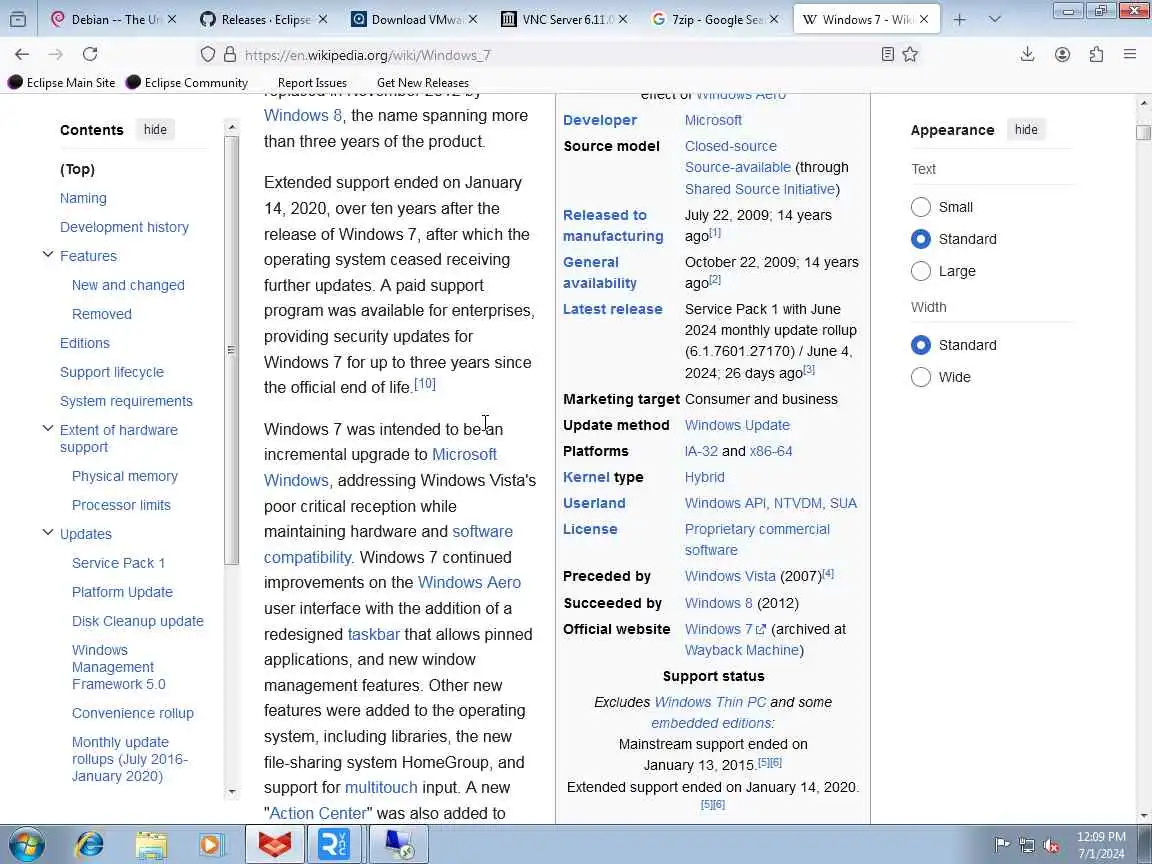The width and height of the screenshot is (1152, 864).
Task: Open Eclipse Community bookmark
Action: pyautogui.click(x=187, y=82)
